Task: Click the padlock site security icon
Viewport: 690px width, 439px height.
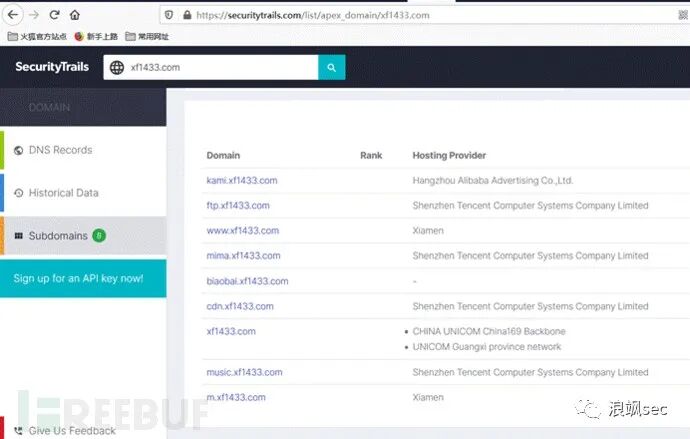Action: tap(187, 15)
